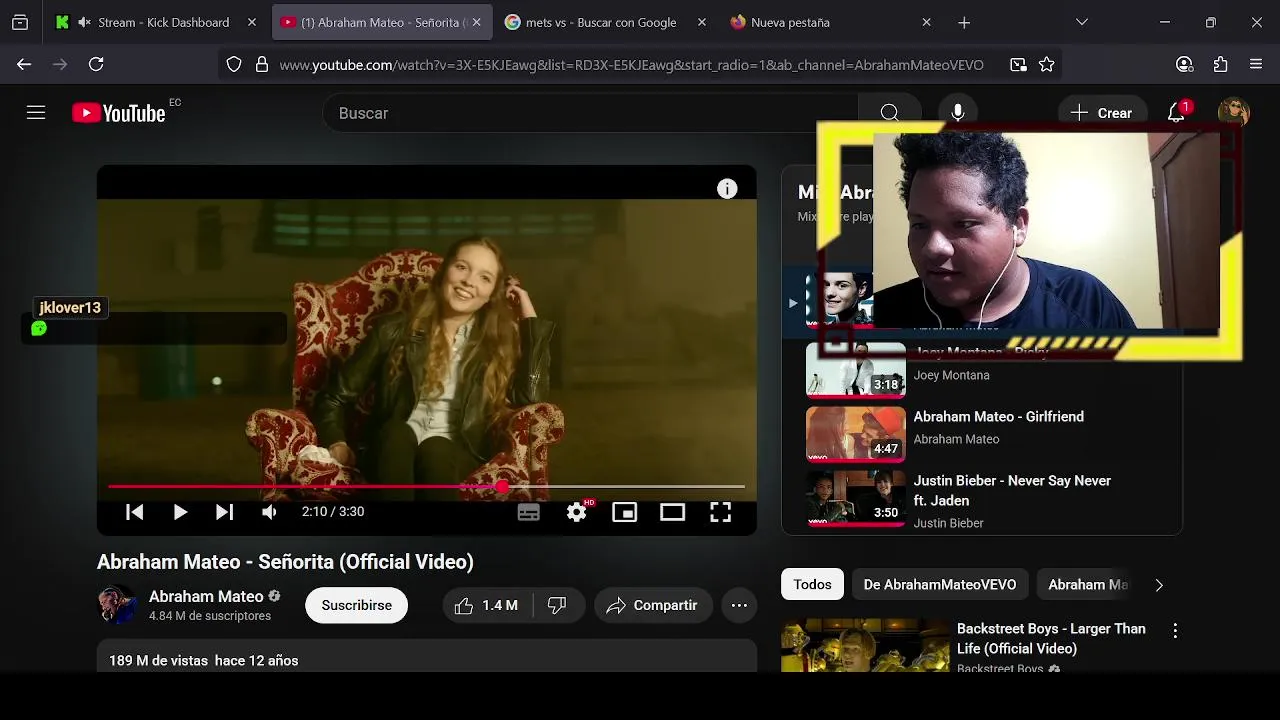Open YouTube notifications bell
This screenshot has width=1280, height=720.
coord(1177,112)
